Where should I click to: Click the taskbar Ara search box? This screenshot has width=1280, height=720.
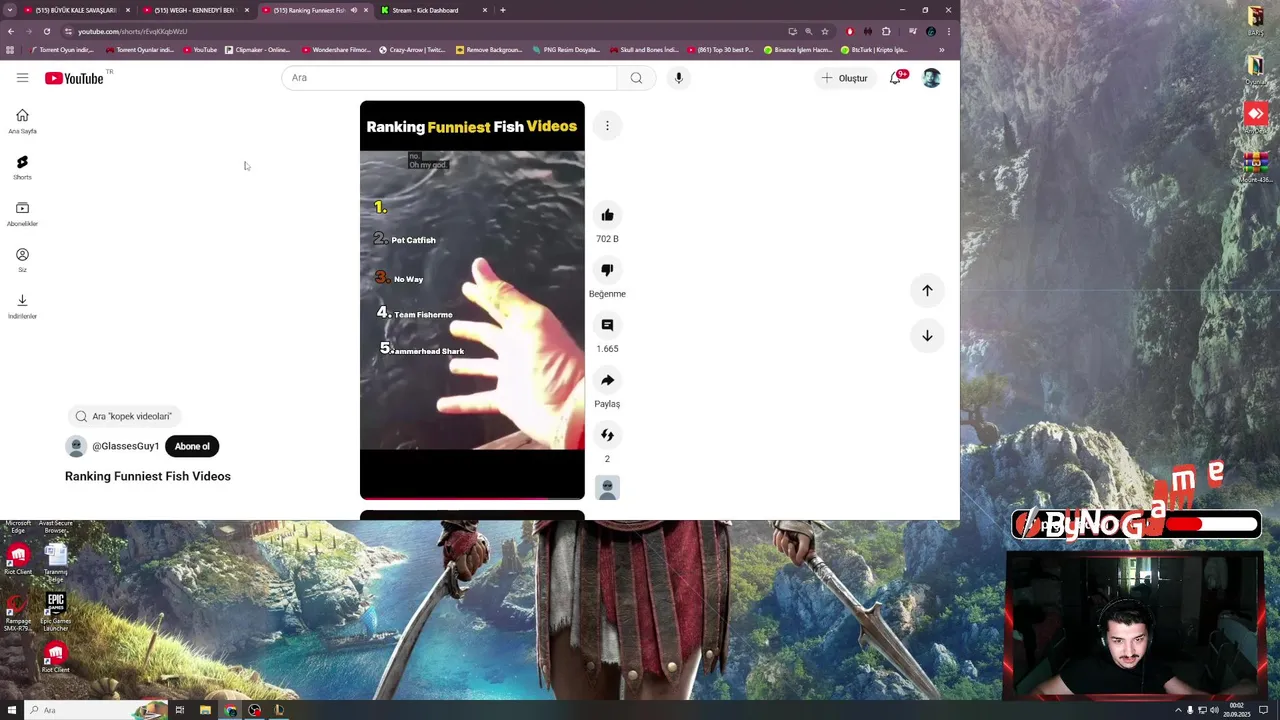[x=95, y=710]
